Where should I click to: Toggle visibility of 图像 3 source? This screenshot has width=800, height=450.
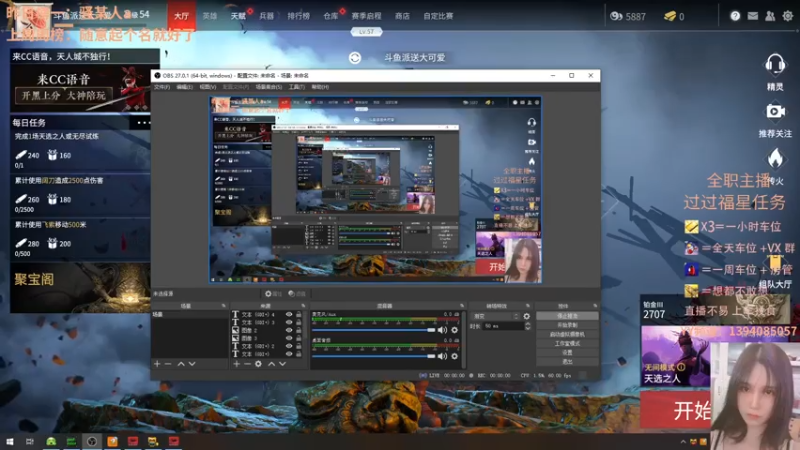click(289, 338)
